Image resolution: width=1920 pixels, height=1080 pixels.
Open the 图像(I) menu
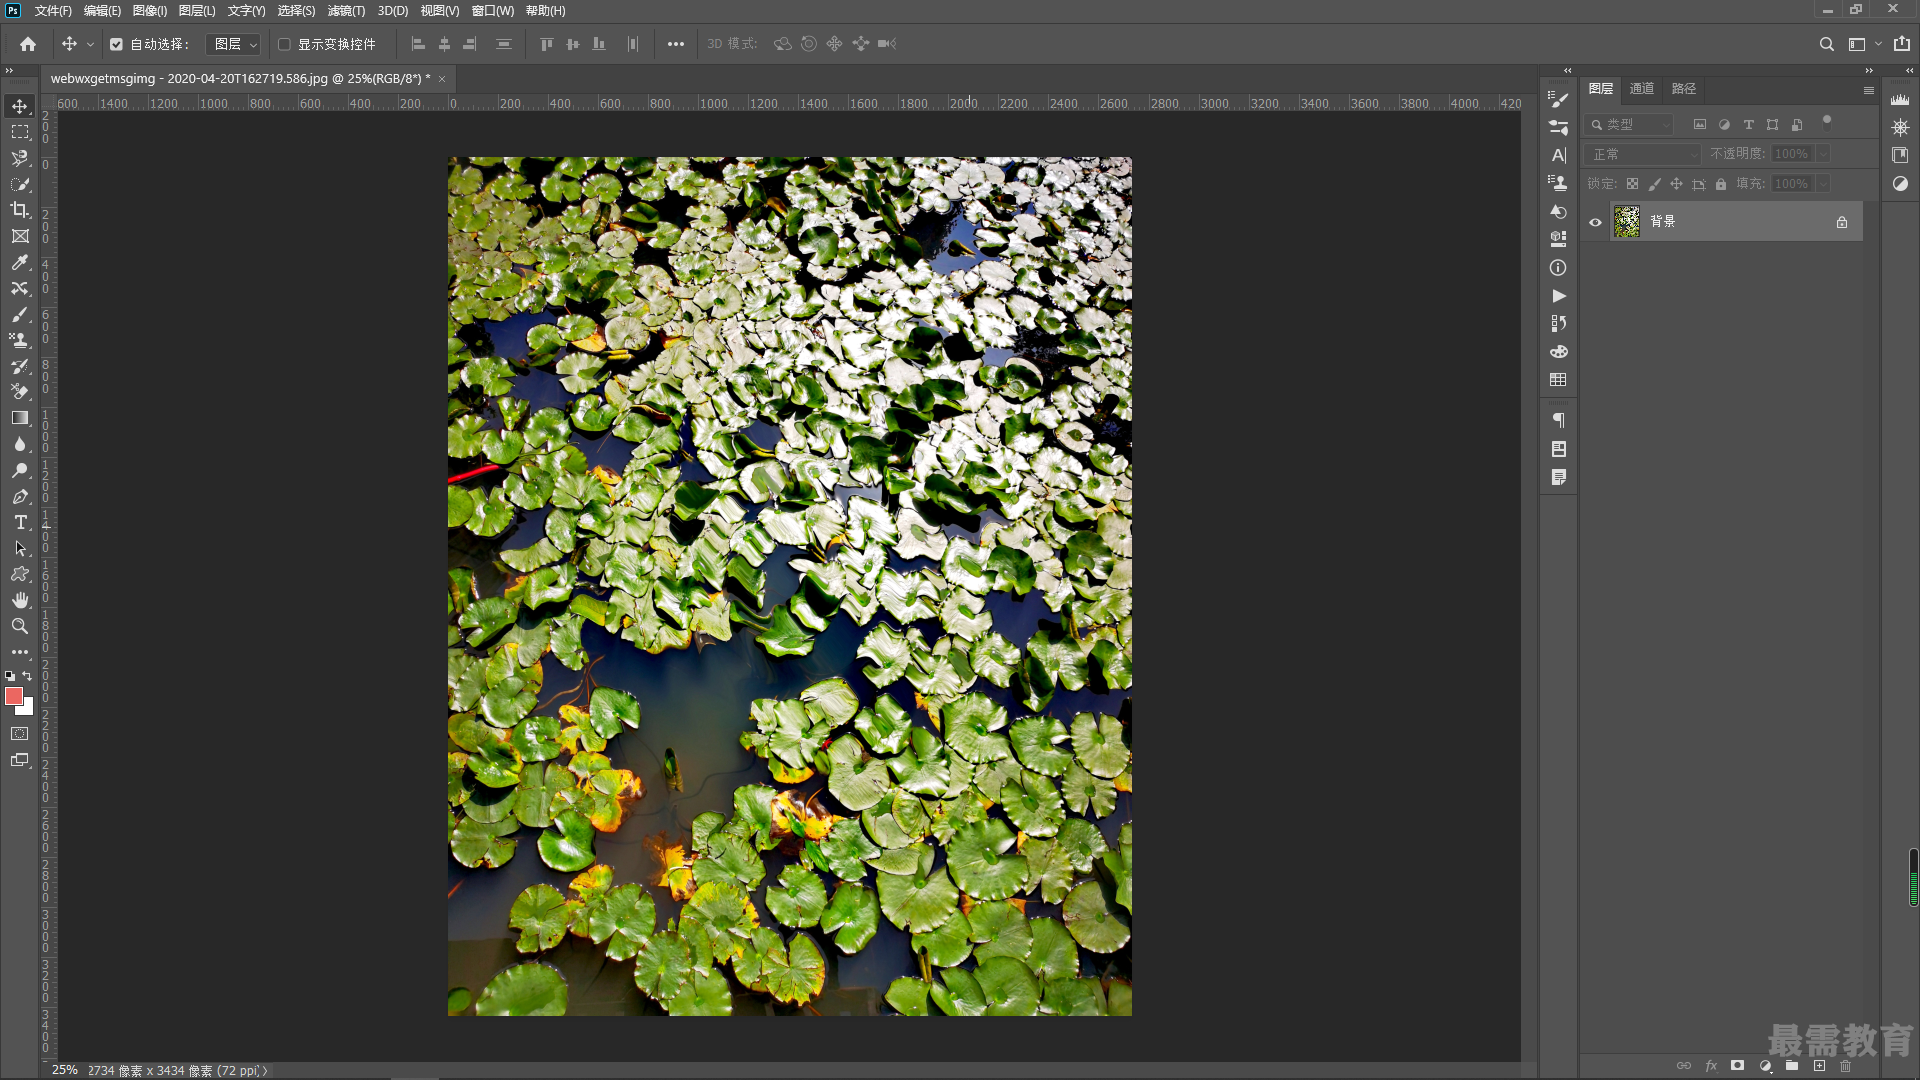pos(150,11)
